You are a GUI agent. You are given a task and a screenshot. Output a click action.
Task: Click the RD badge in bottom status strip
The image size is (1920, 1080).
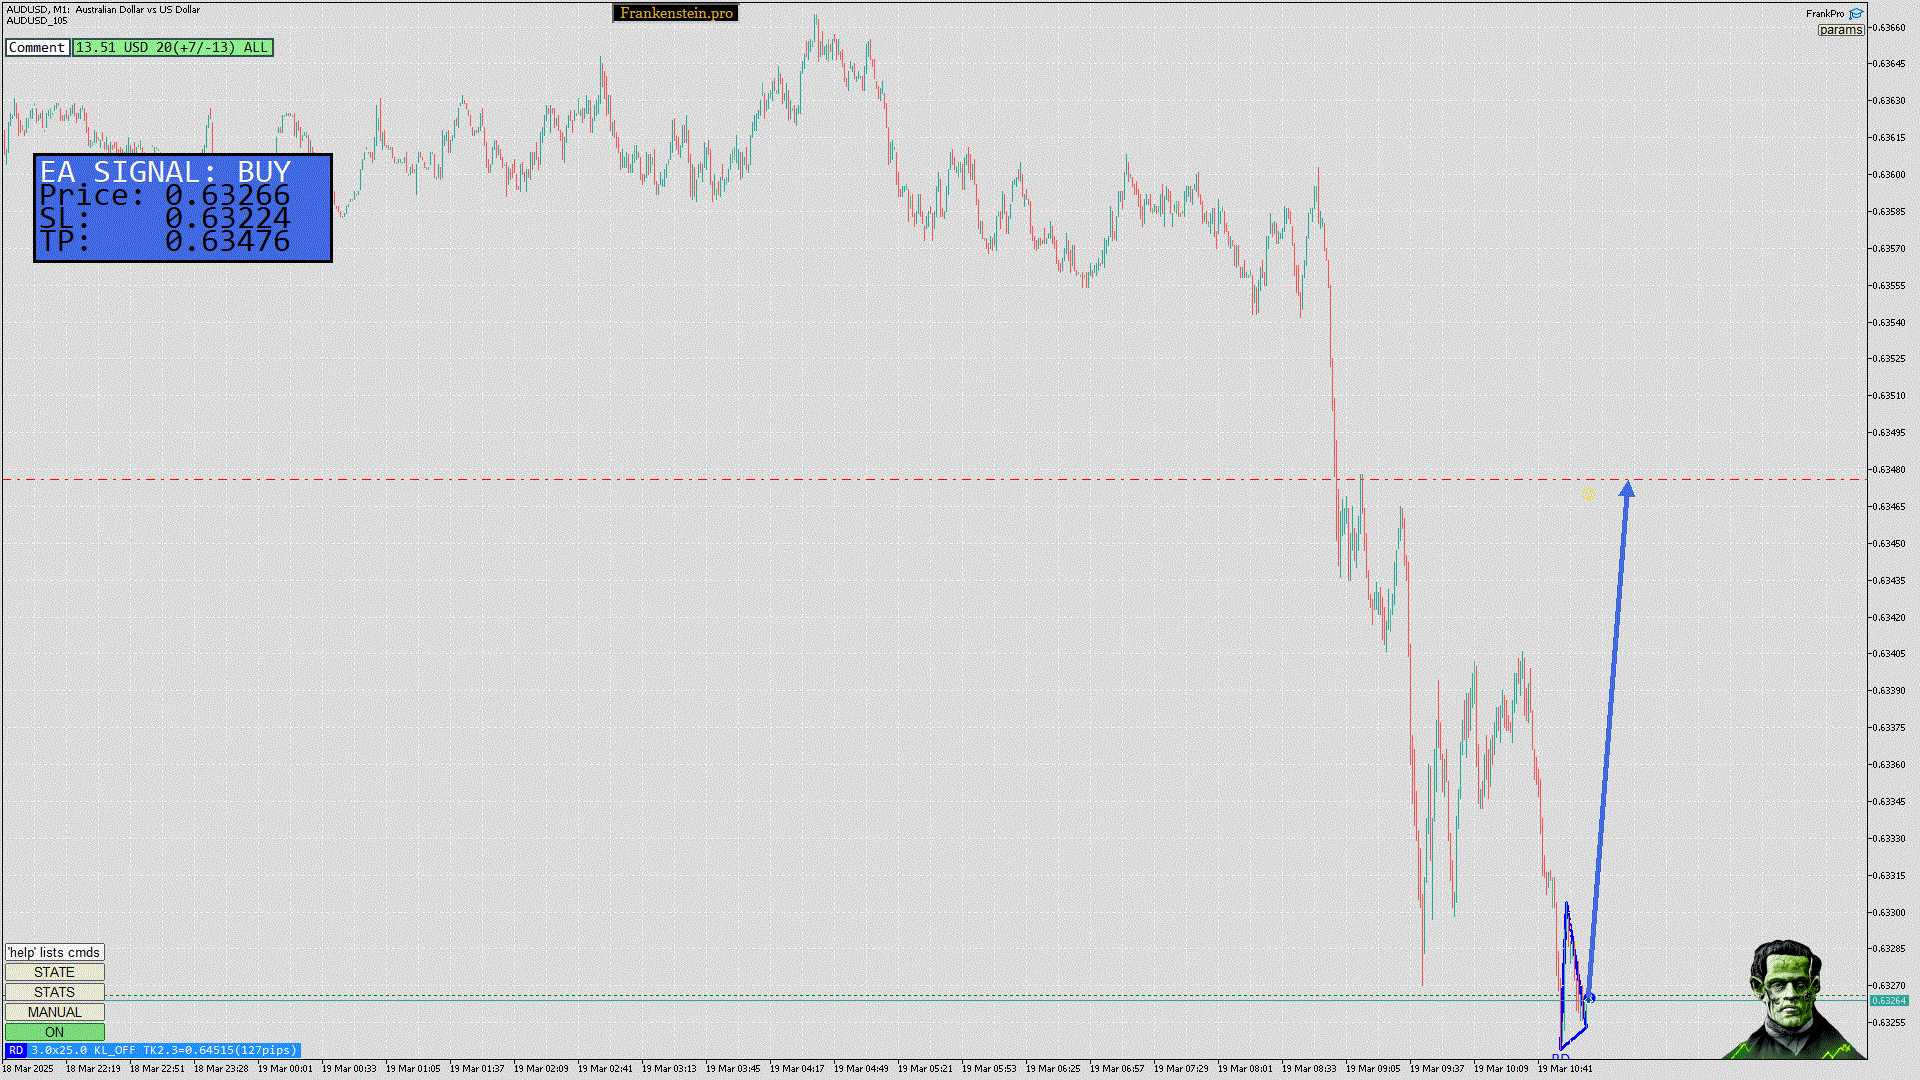point(16,1050)
